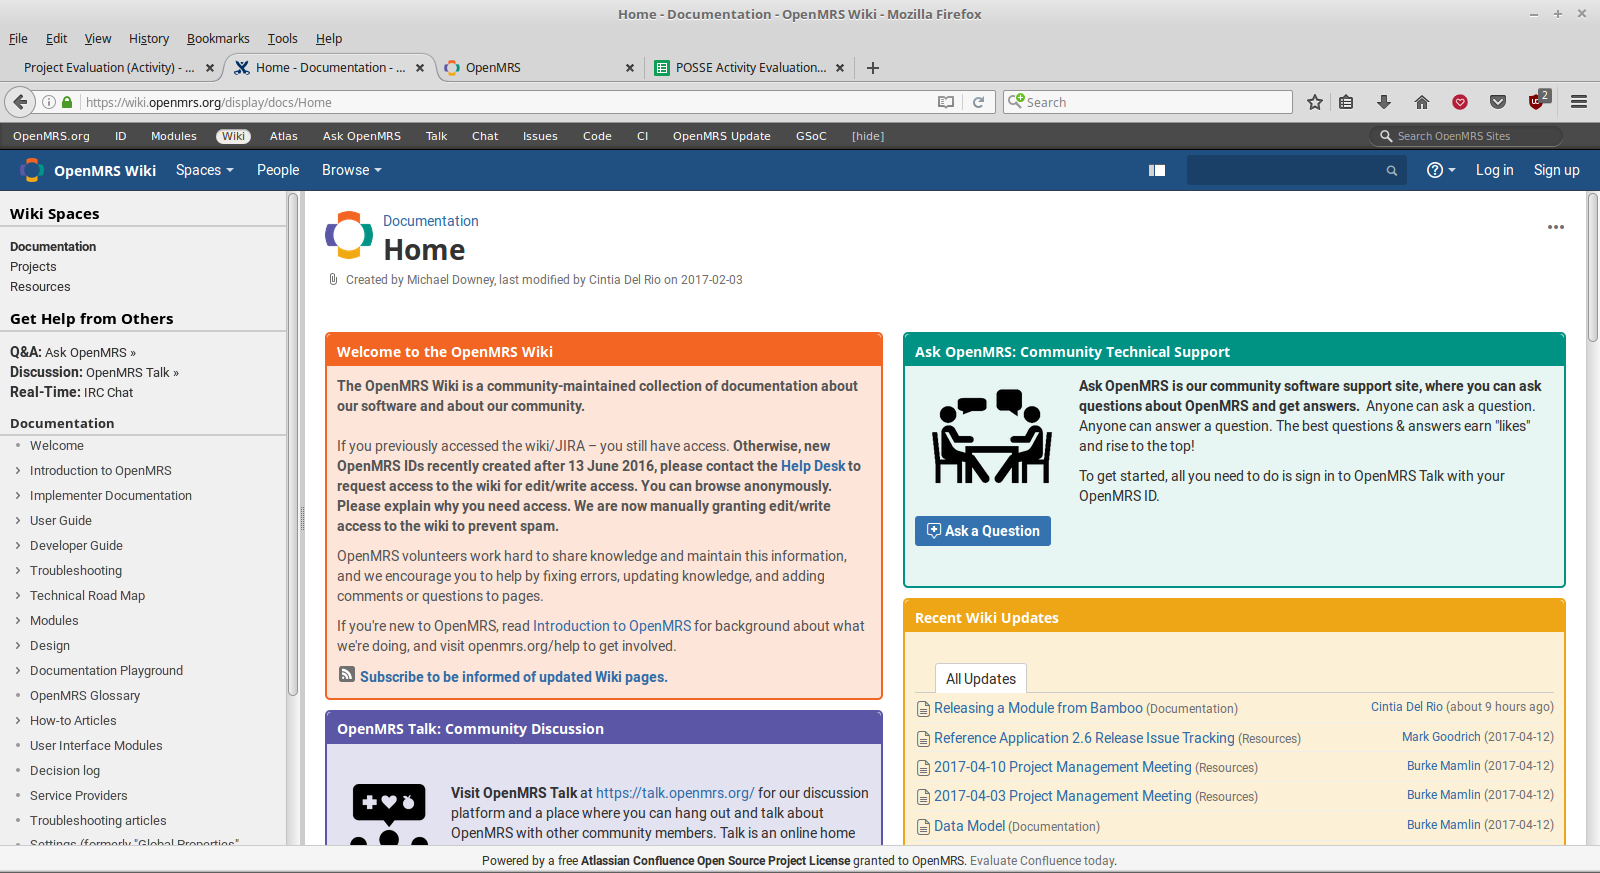The width and height of the screenshot is (1600, 873).
Task: Bookmark this page with the star icon
Action: click(1315, 102)
